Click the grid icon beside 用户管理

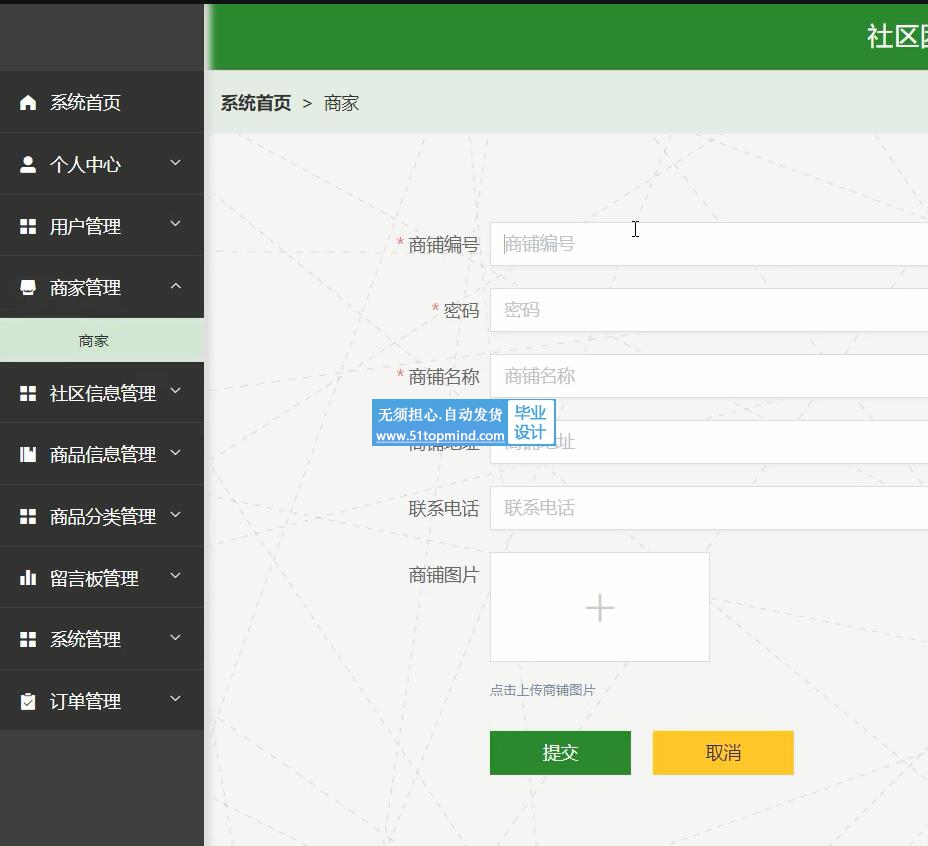coord(28,226)
